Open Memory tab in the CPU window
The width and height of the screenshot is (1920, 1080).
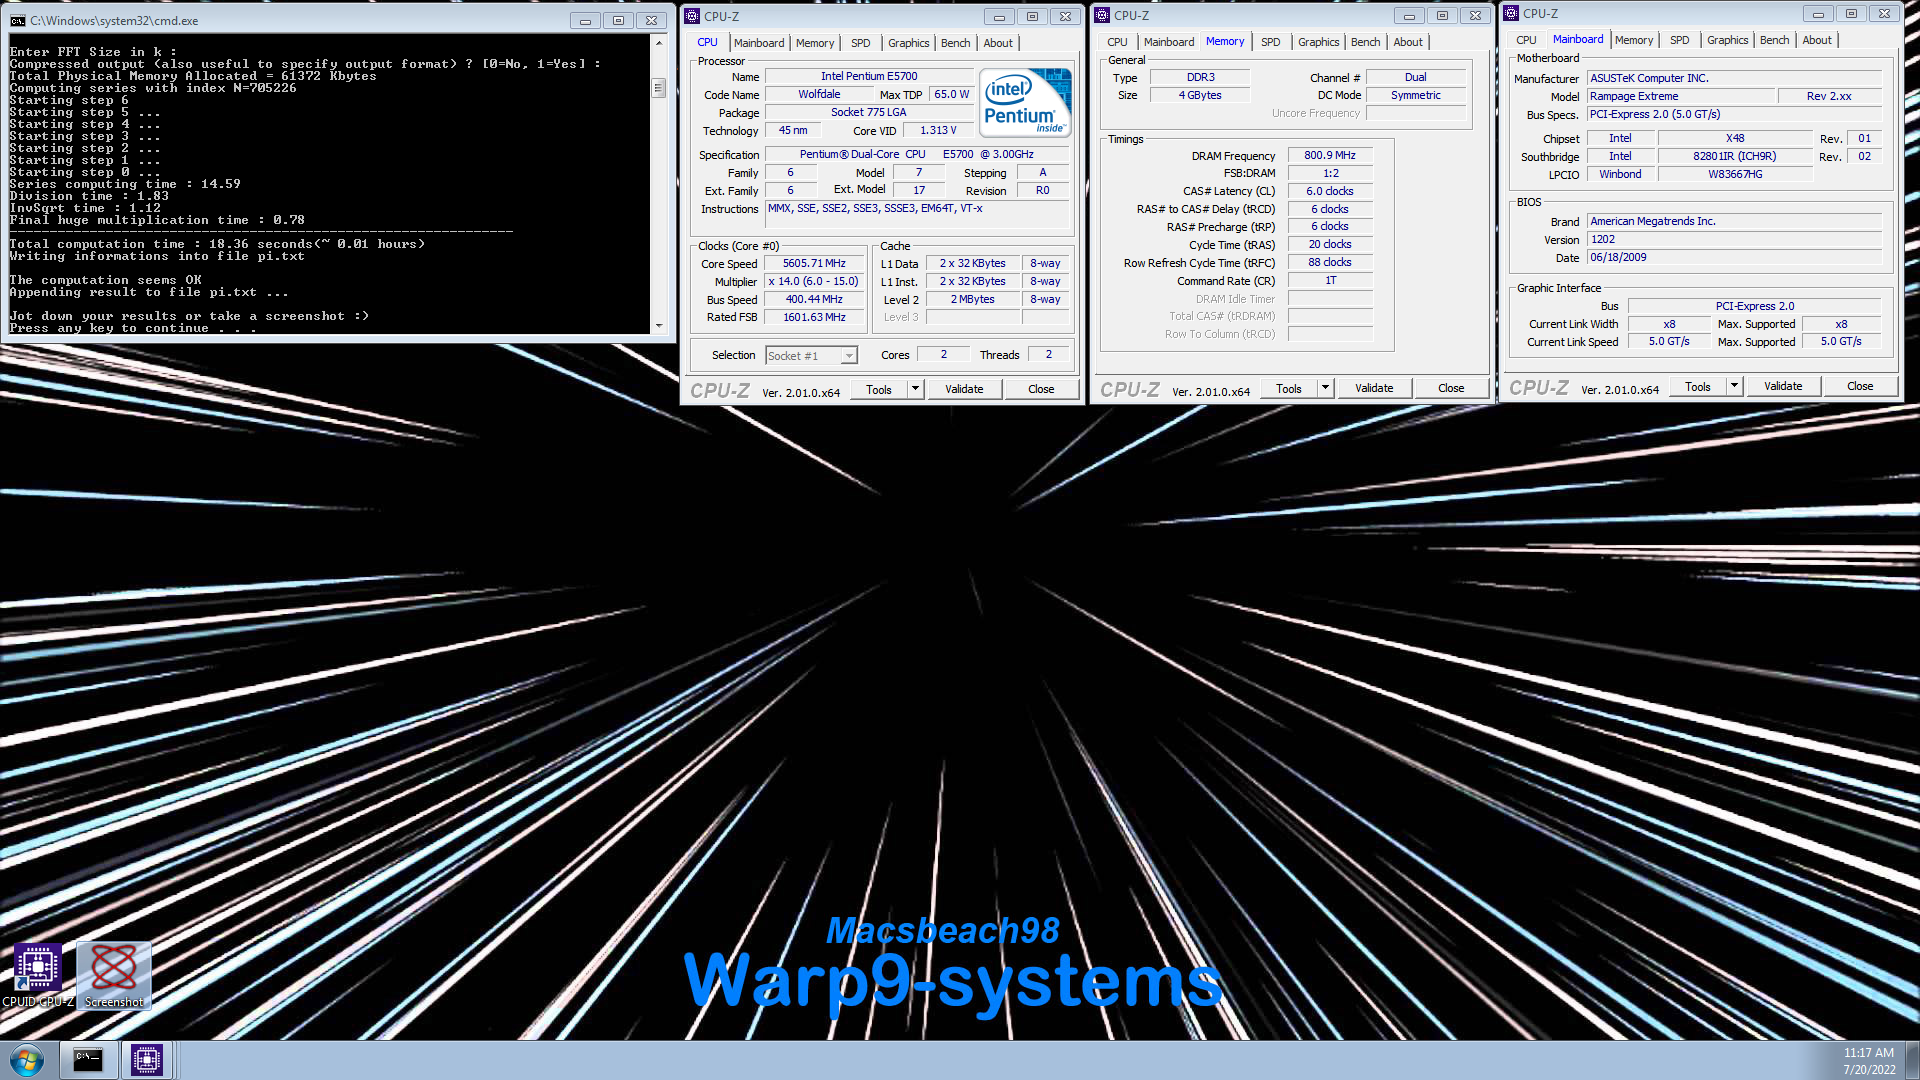(x=815, y=43)
